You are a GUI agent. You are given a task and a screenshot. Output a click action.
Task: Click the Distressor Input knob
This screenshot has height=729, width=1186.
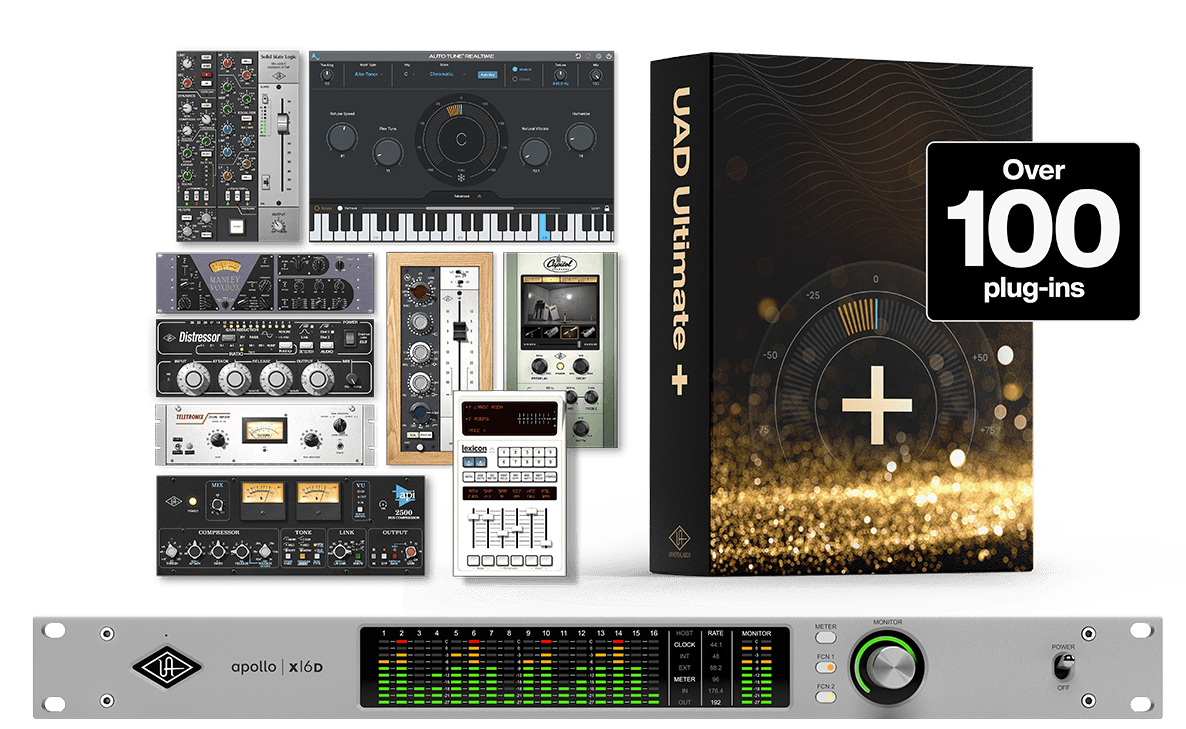194,379
